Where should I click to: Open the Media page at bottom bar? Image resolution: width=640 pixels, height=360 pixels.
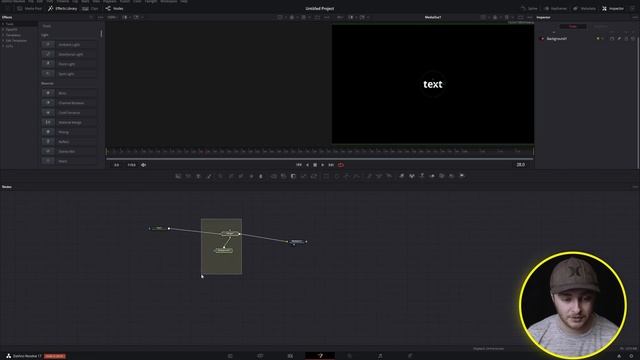tap(230, 356)
